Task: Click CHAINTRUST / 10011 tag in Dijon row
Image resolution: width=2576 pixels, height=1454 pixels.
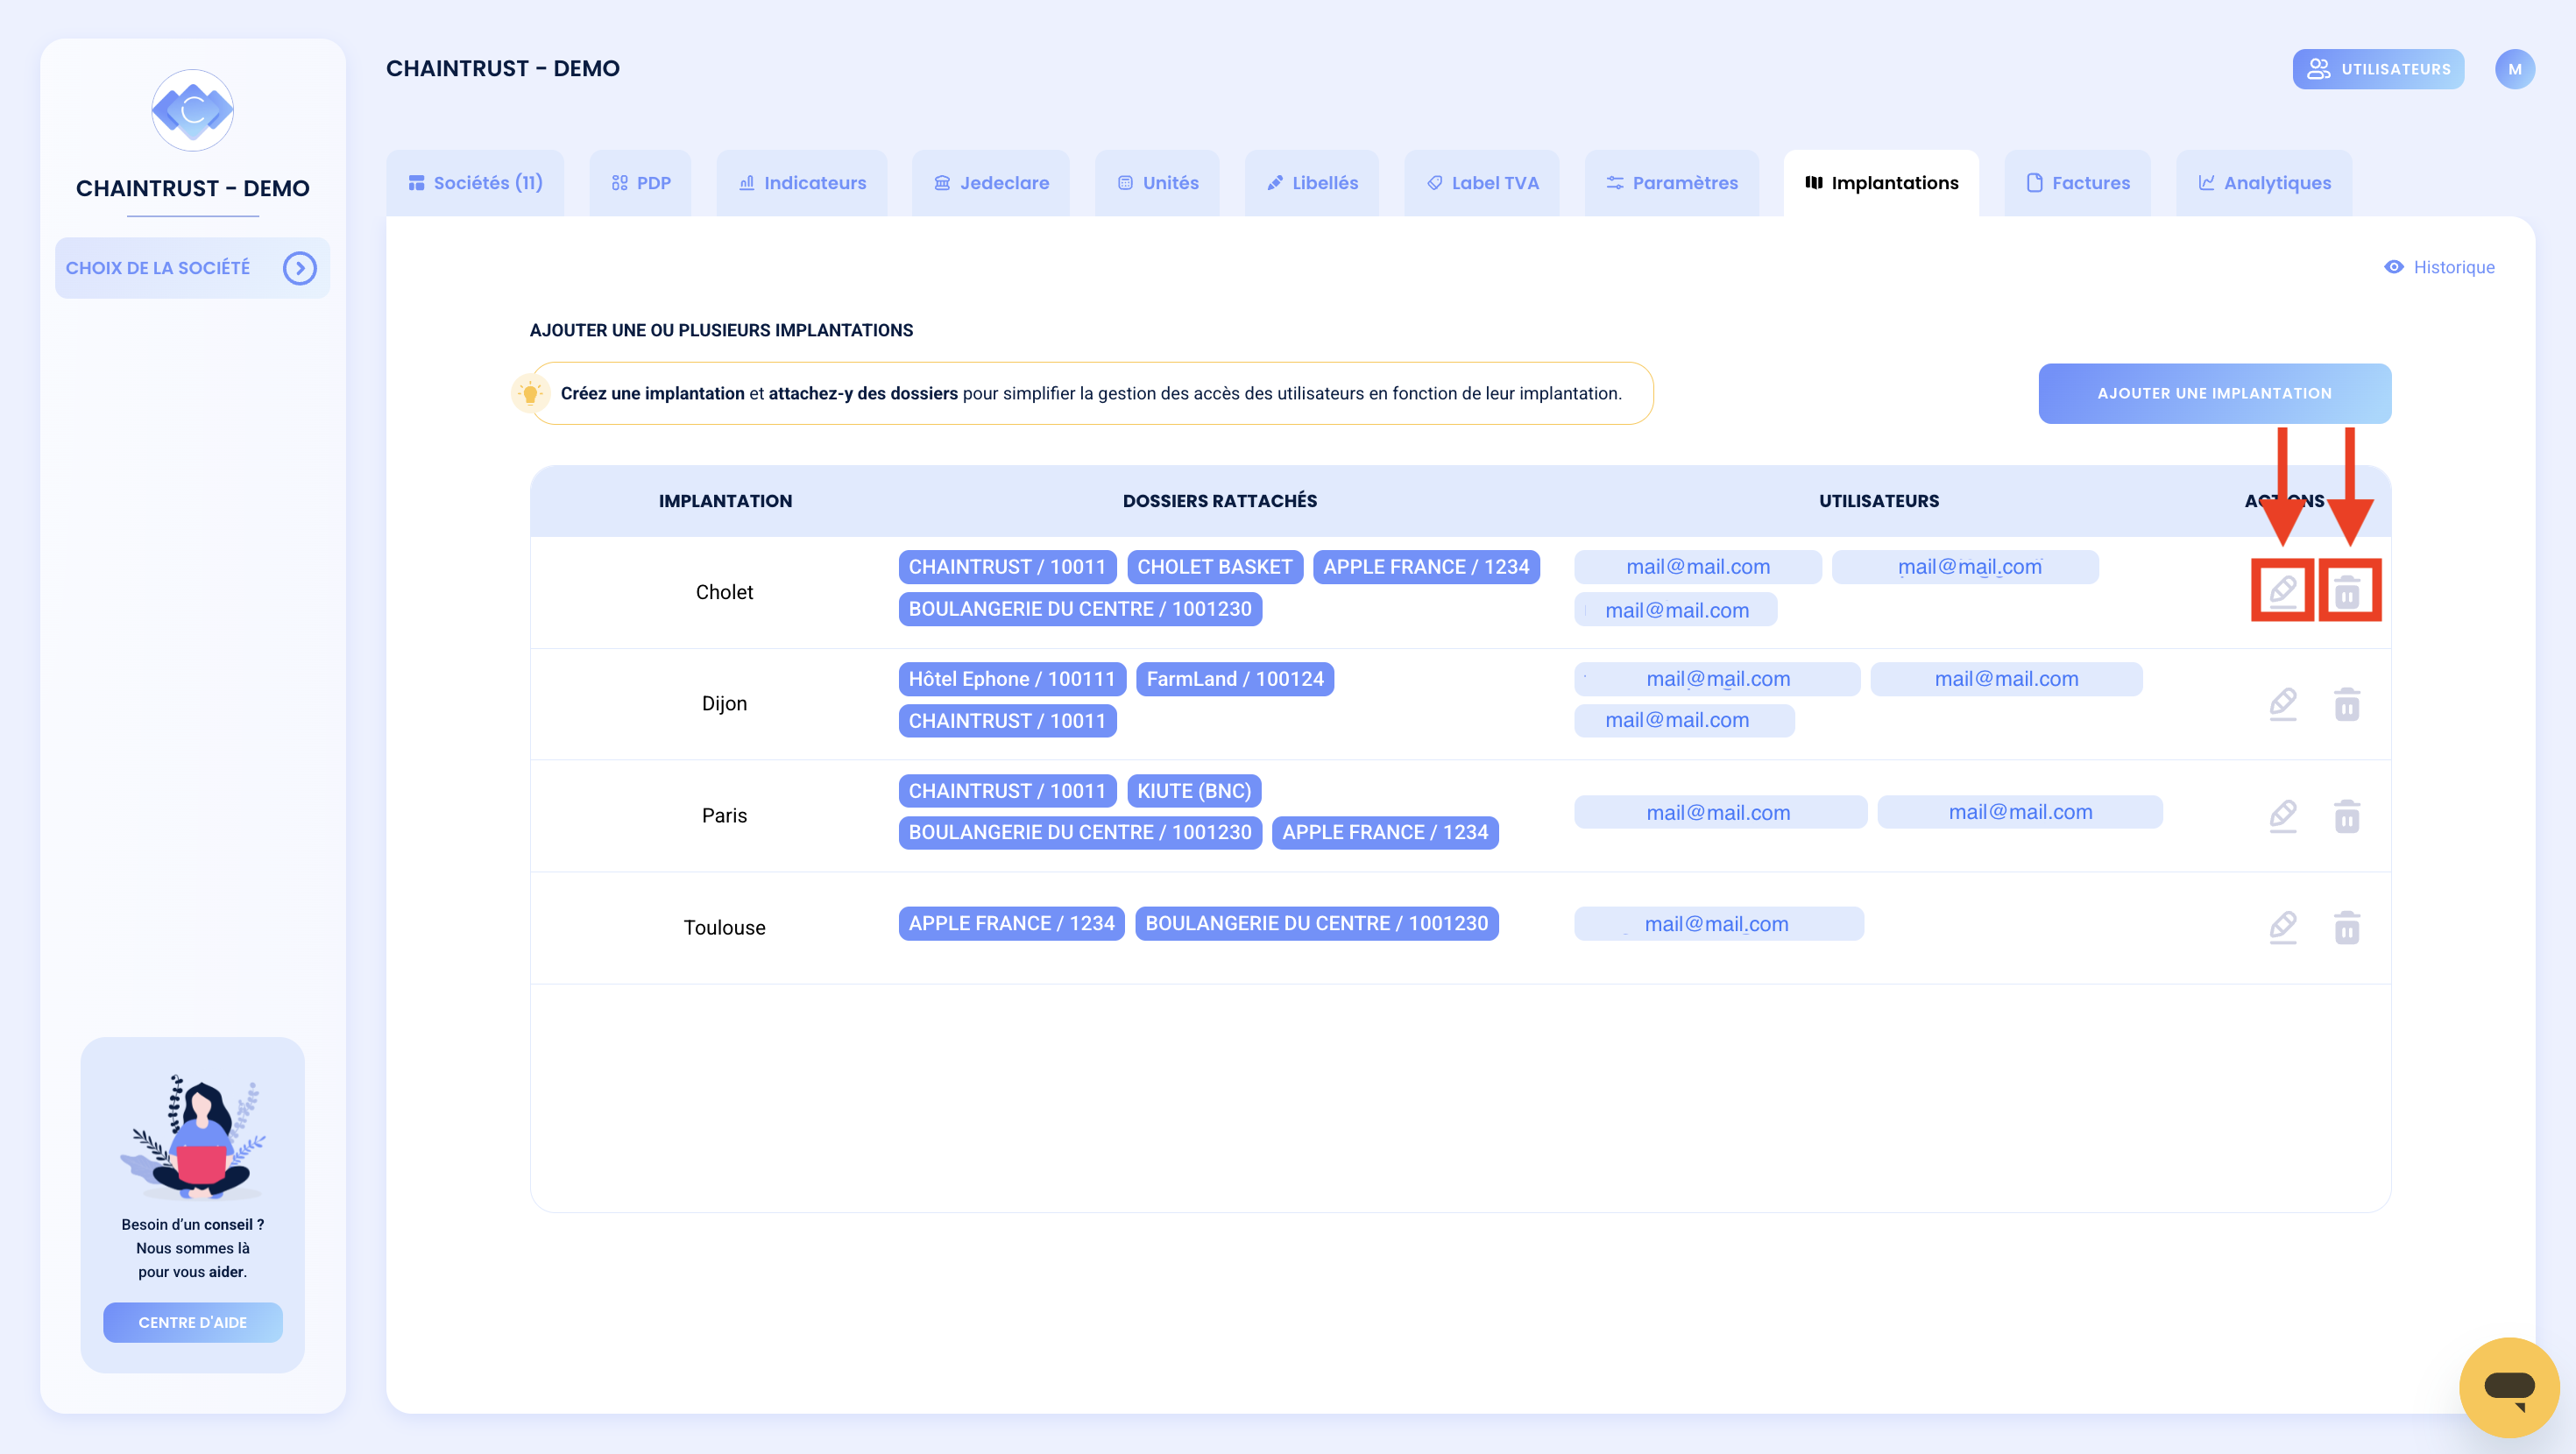Action: [1006, 721]
